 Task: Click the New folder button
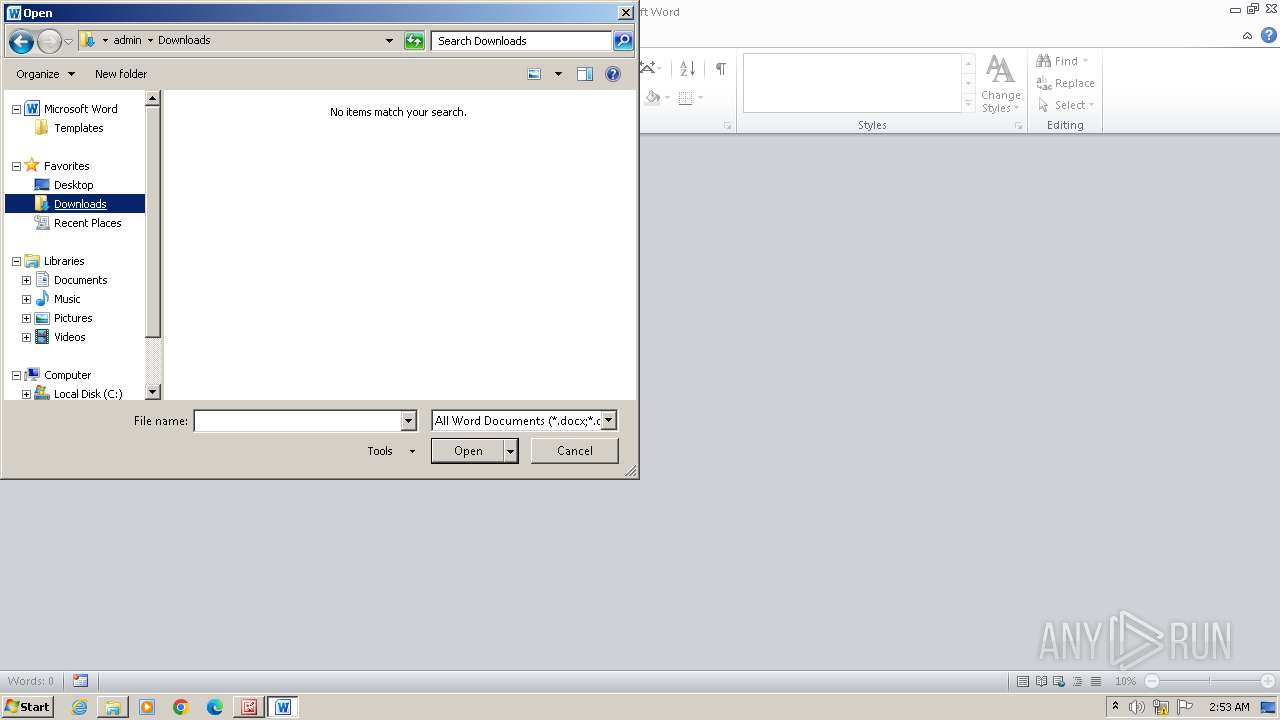tap(121, 74)
